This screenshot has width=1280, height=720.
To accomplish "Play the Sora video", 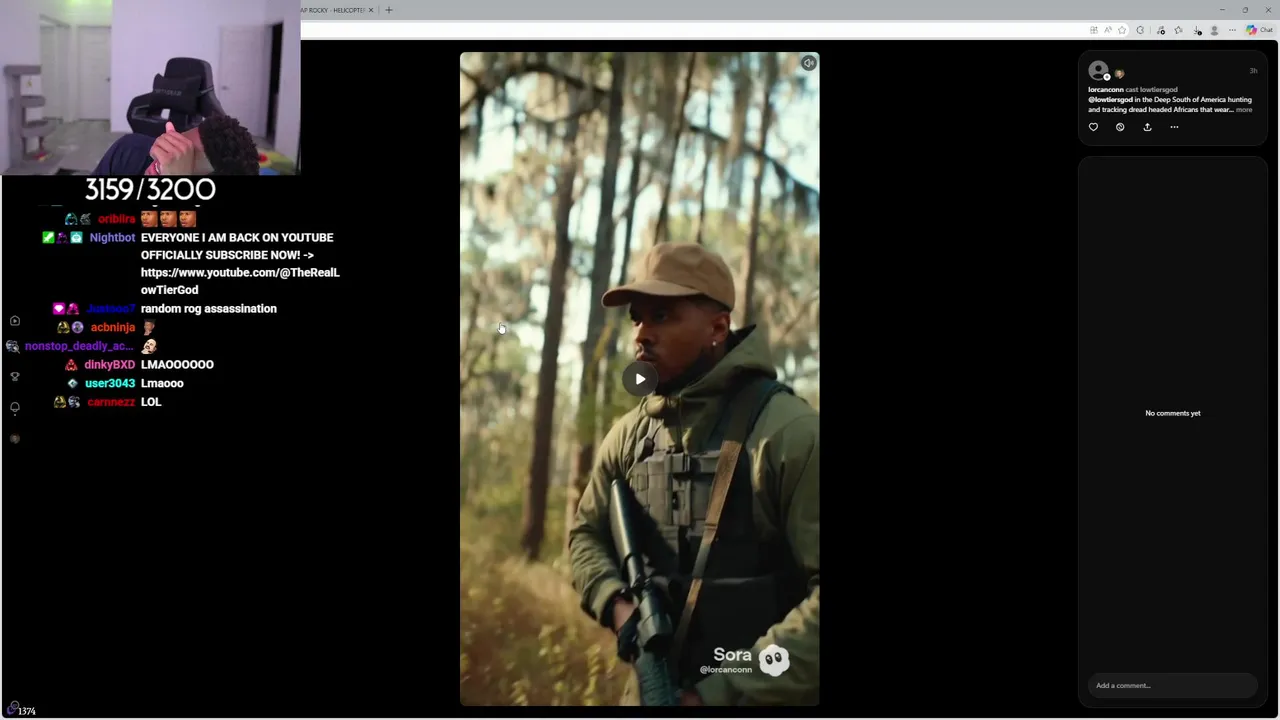I will 640,379.
